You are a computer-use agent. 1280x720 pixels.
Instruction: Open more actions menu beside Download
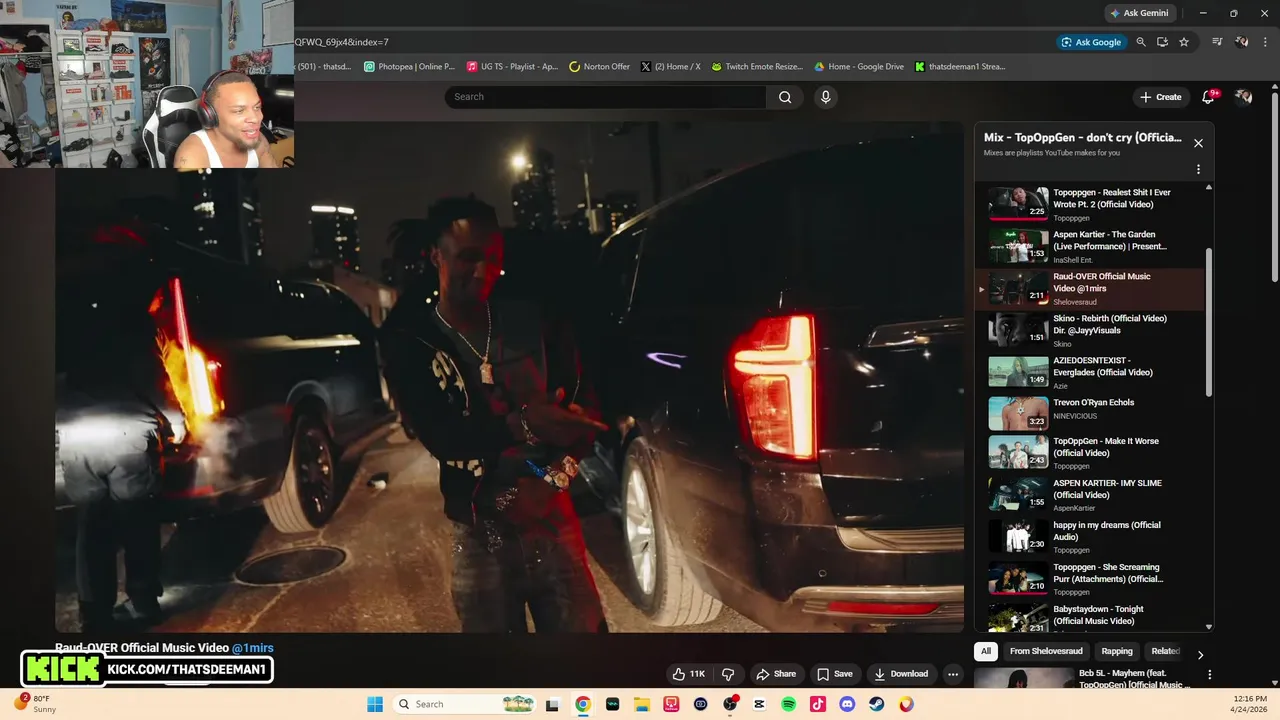953,674
